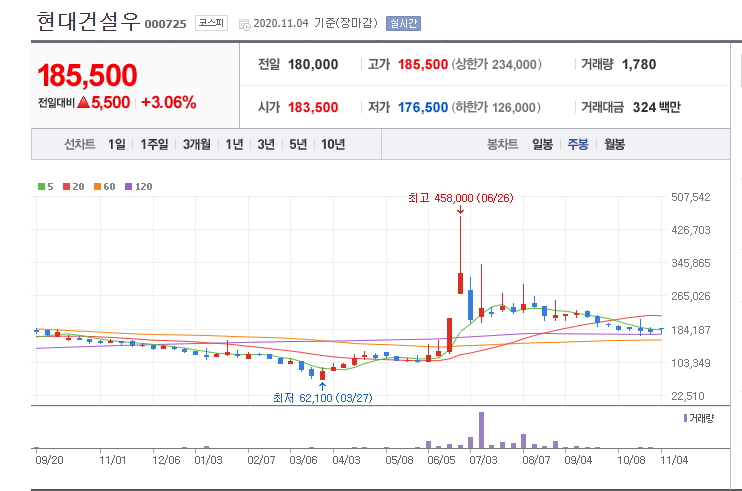742x491 pixels.
Task: Click the 하한가 126,000 text
Action: [x=496, y=107]
